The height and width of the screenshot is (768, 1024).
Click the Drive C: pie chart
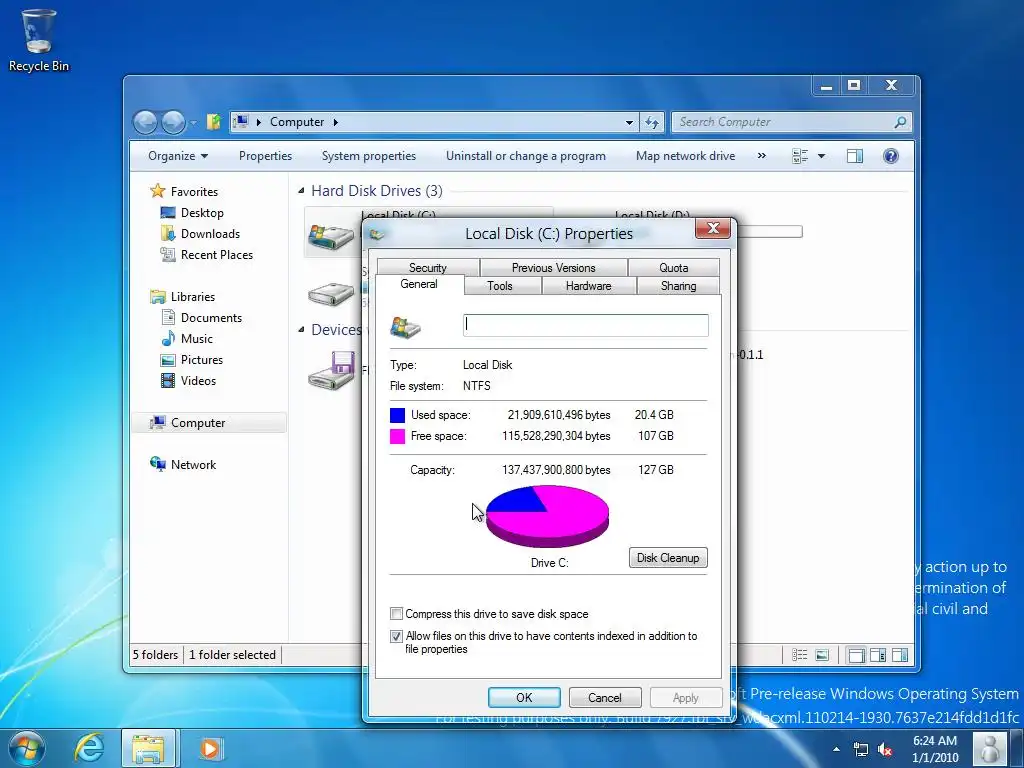click(547, 517)
